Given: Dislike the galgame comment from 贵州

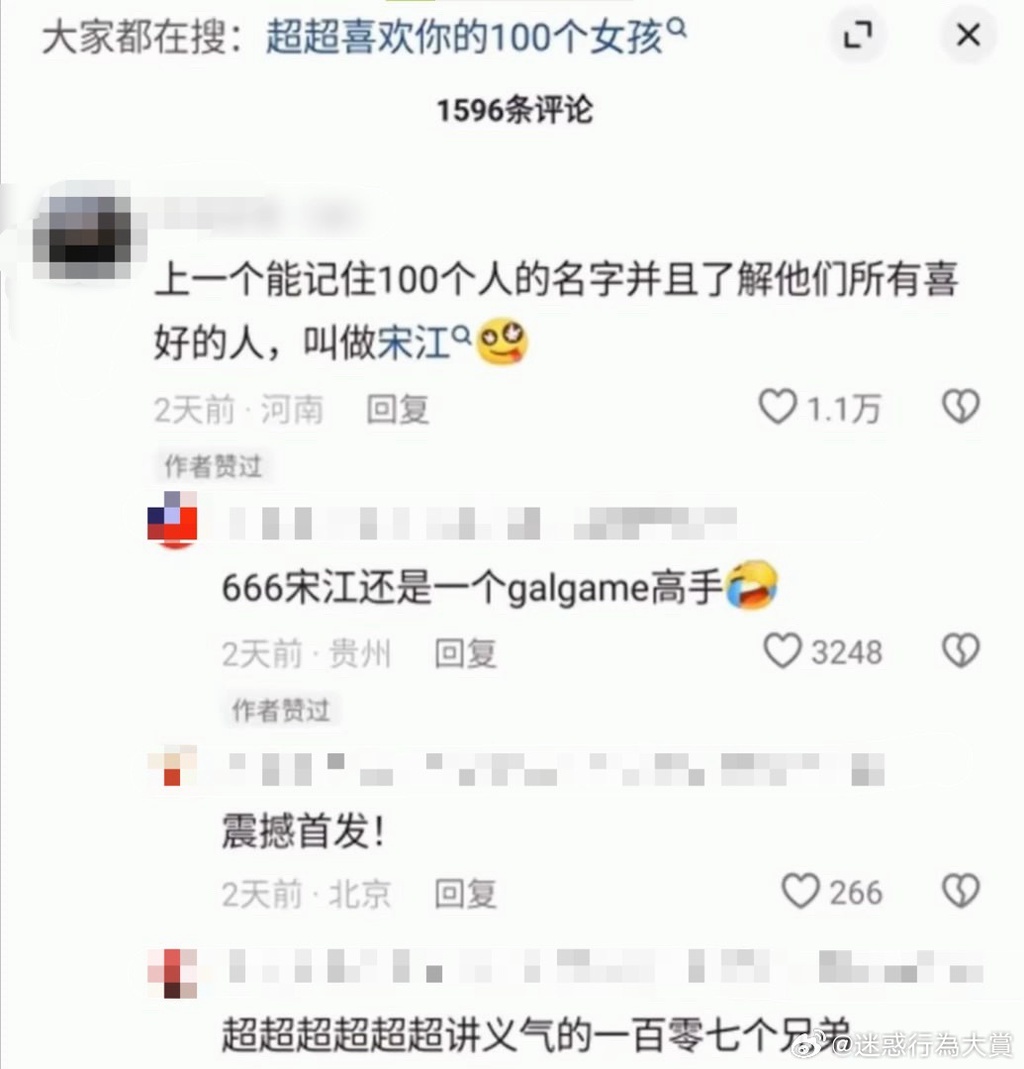Looking at the screenshot, I should 961,650.
